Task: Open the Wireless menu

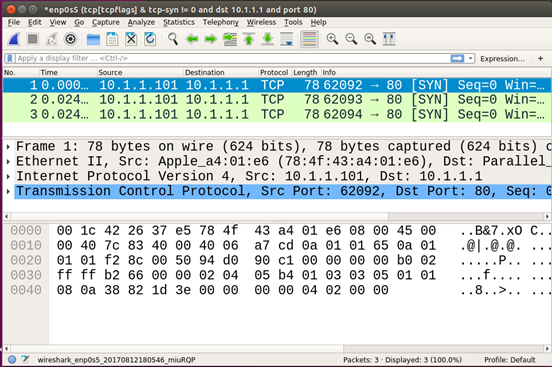Action: pos(261,22)
